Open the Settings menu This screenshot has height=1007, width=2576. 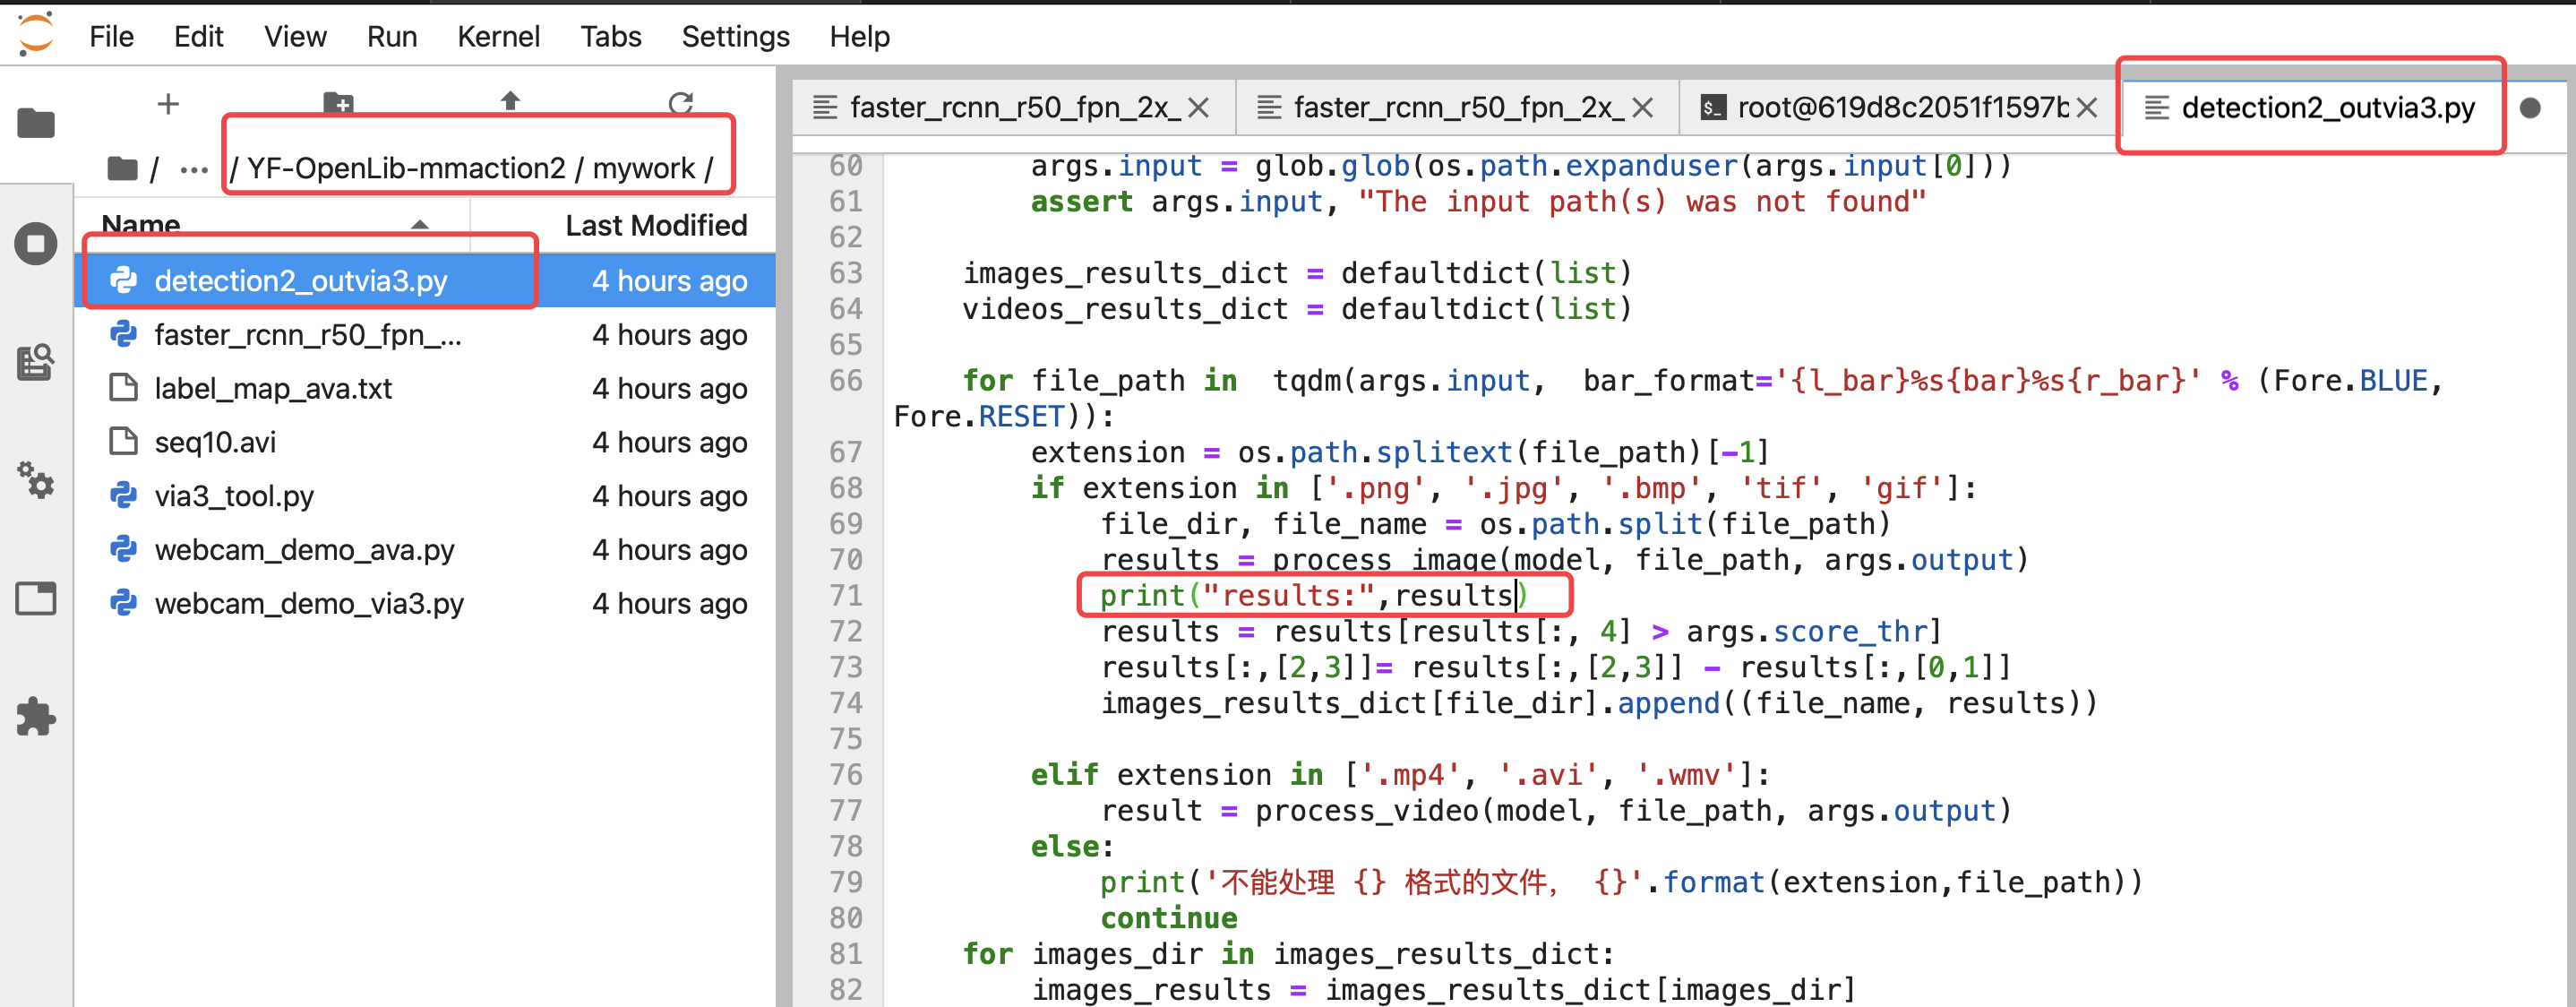[x=734, y=37]
